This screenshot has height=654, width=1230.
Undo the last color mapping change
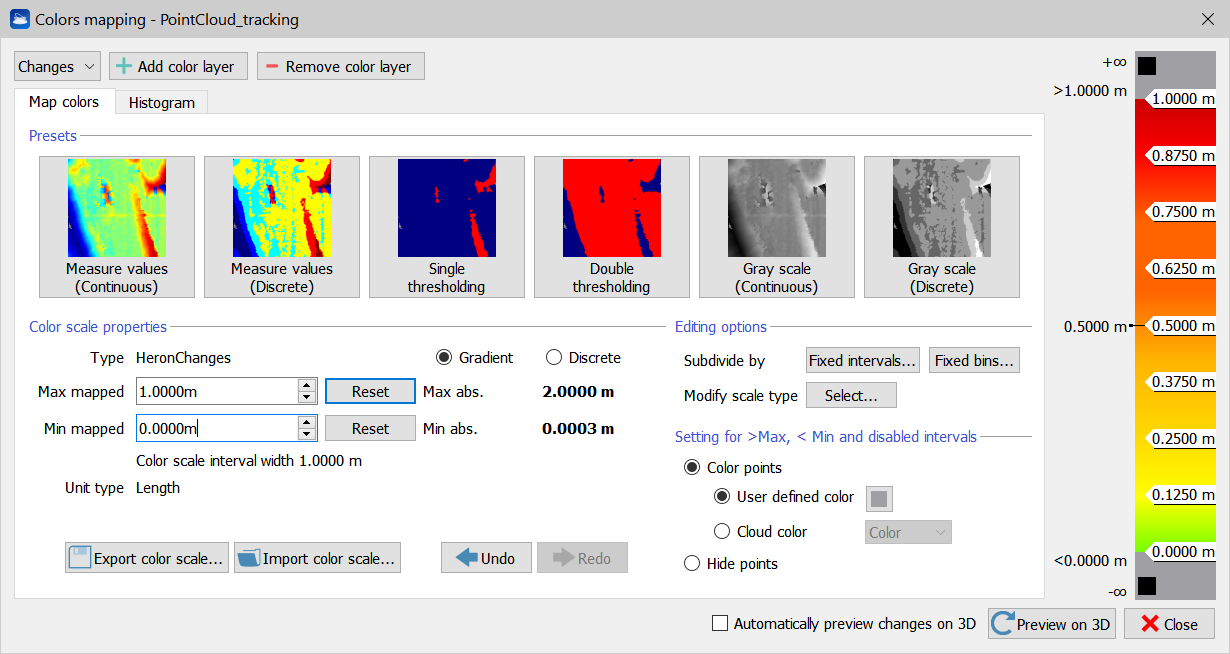coord(486,558)
